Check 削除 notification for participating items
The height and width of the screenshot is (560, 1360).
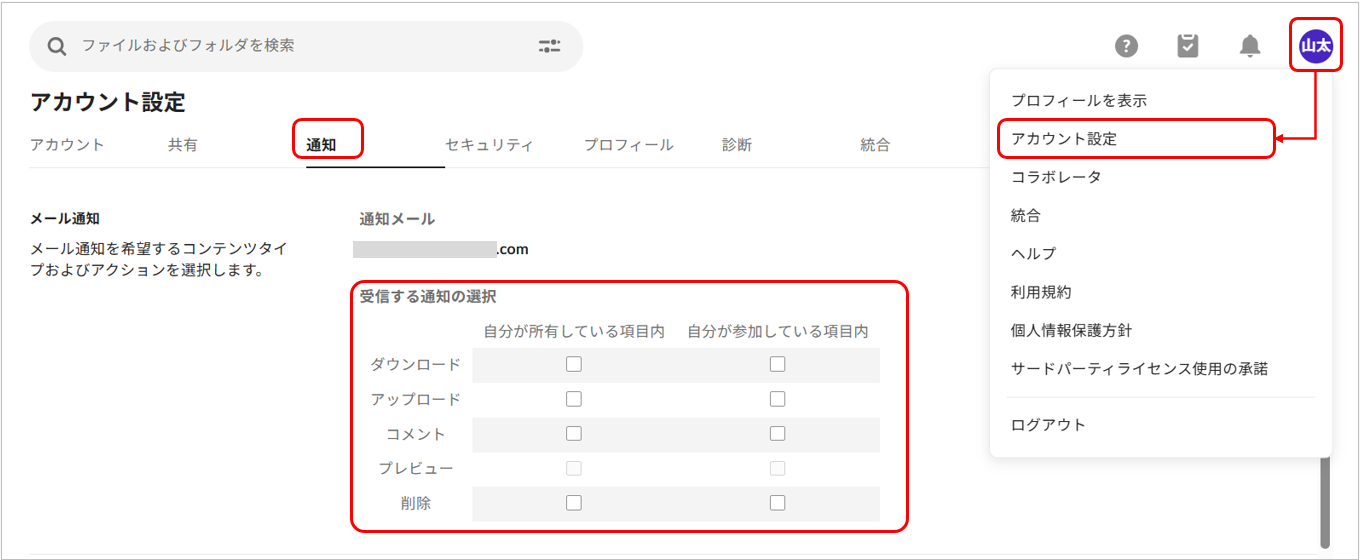tap(777, 503)
